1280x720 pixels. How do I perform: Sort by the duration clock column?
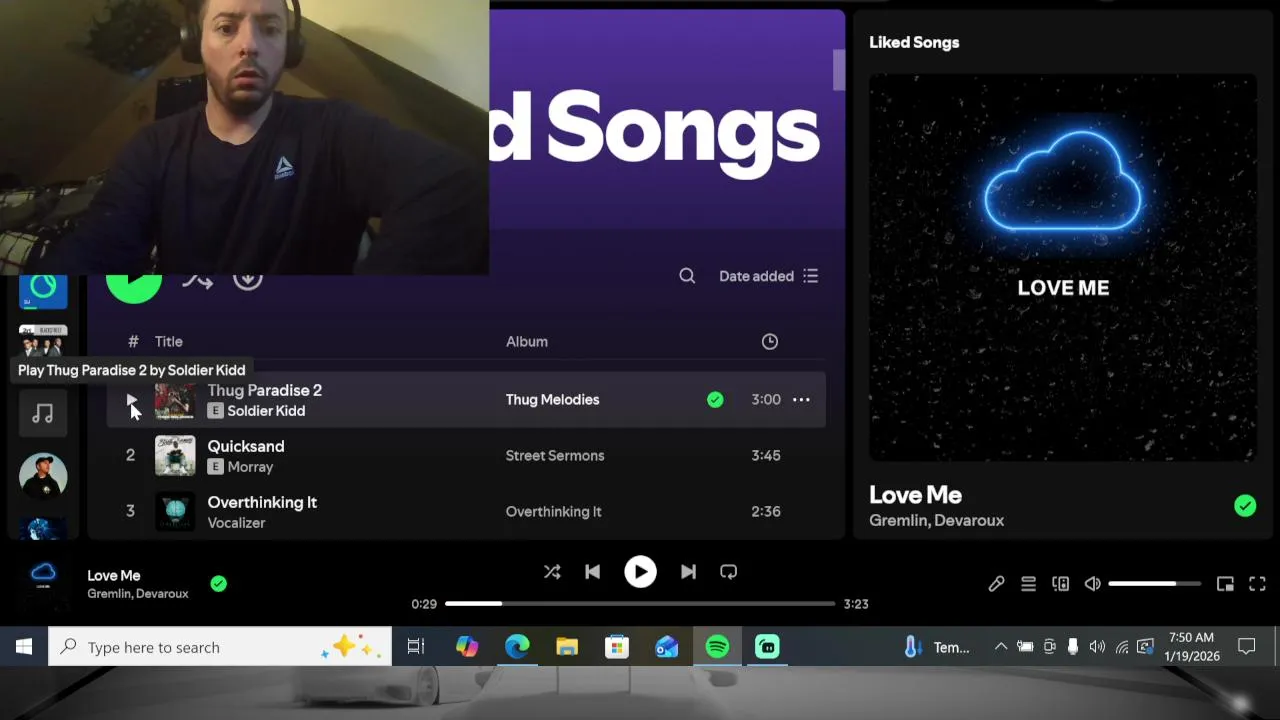[x=770, y=341]
